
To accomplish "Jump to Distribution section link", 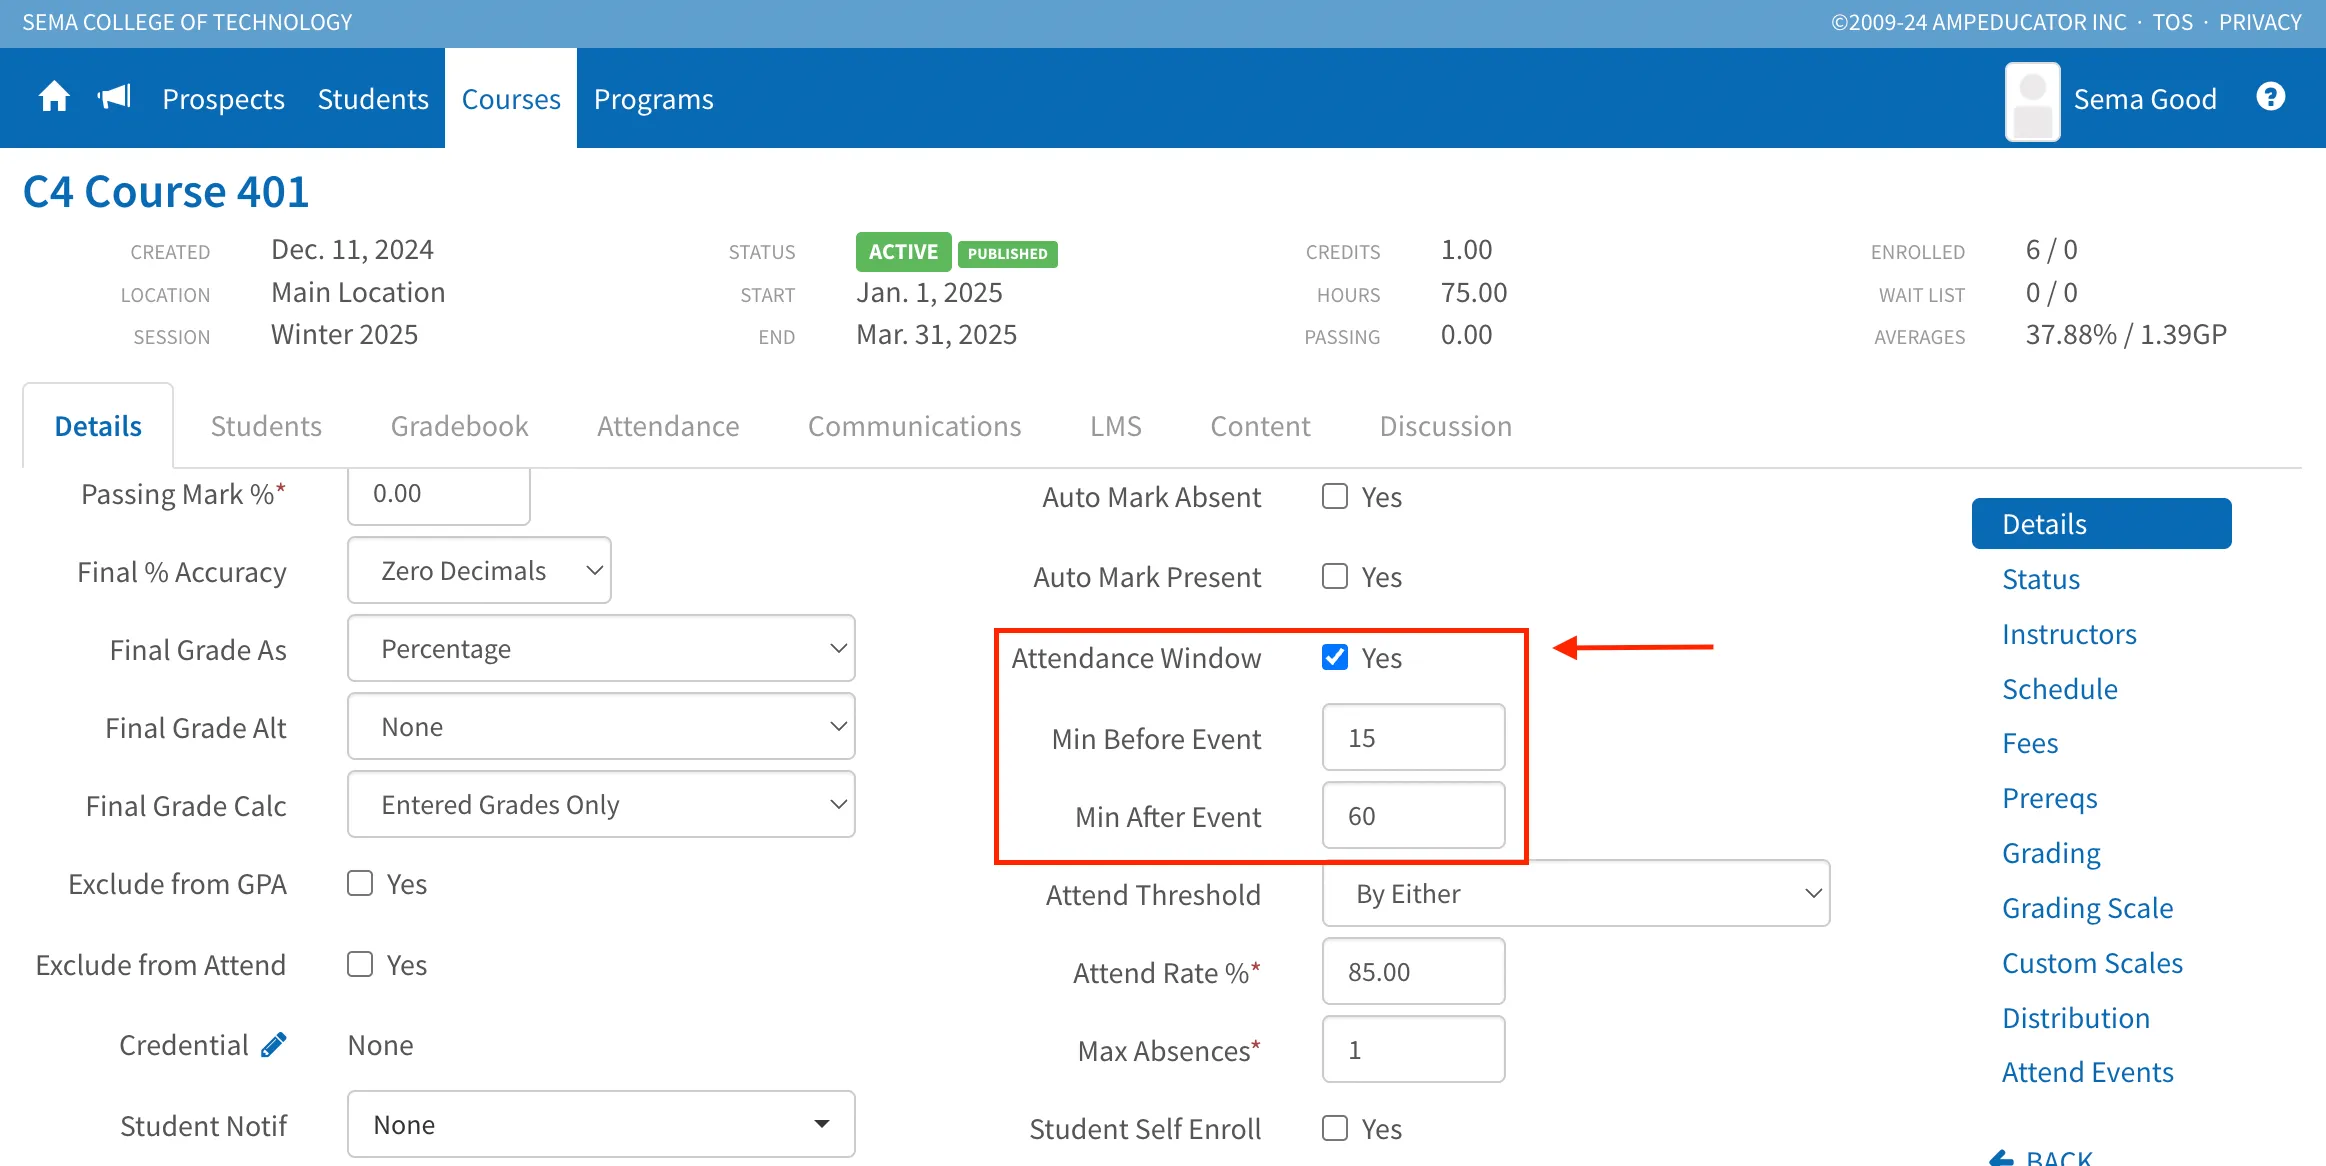I will click(x=2076, y=1018).
